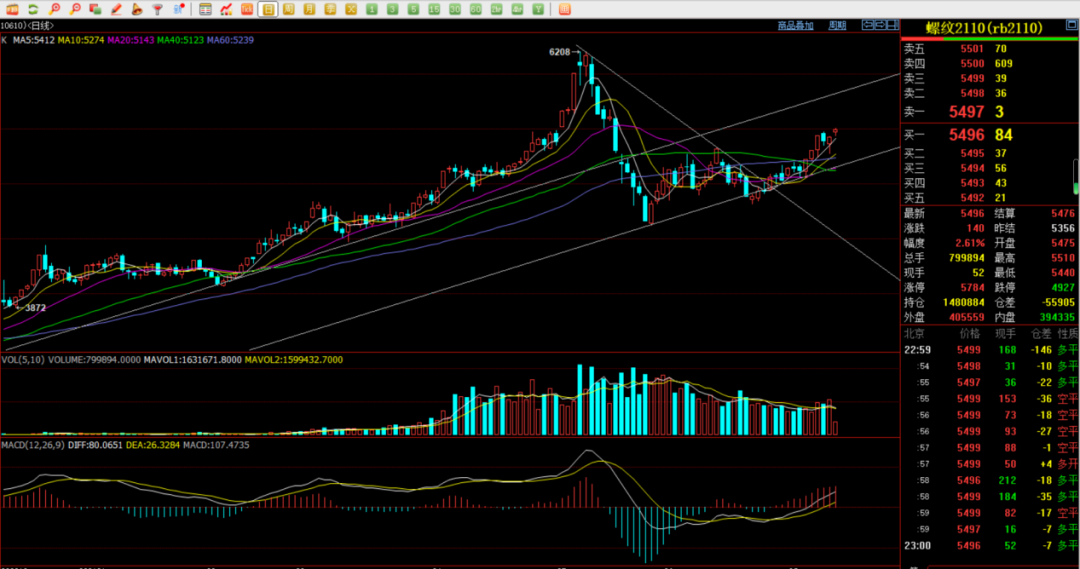Click the green refresh arrows icon
This screenshot has height=569, width=1080.
[33, 9]
